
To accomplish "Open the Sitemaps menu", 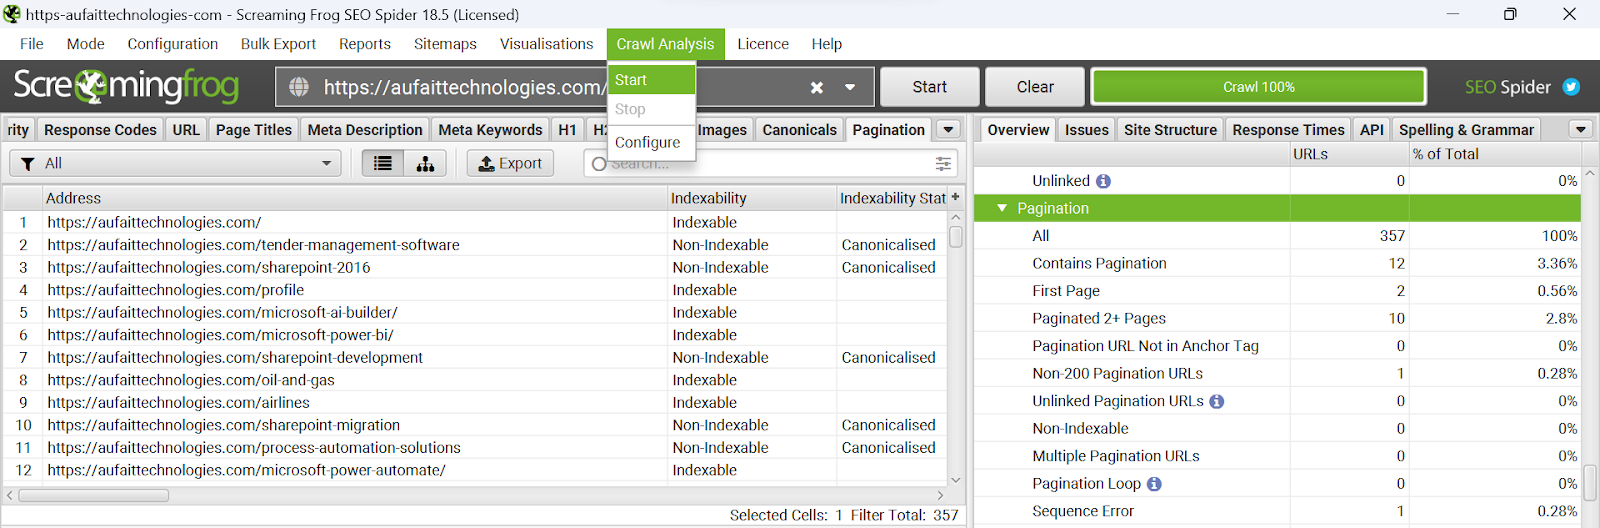I will click(445, 44).
